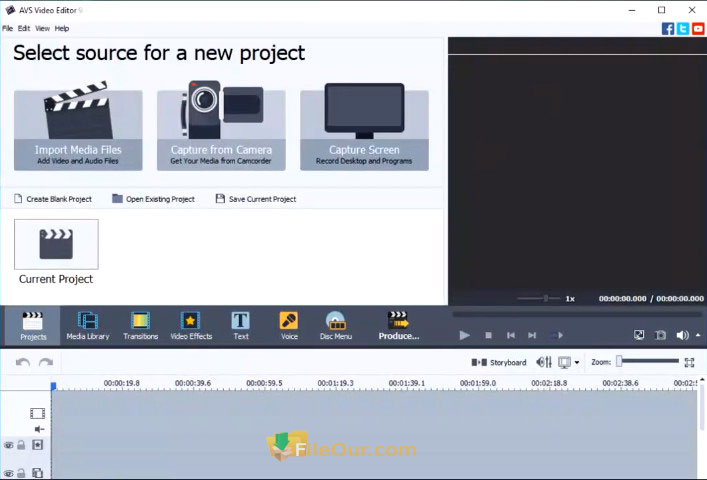This screenshot has width=707, height=480.
Task: Click the 00:00:59.5 timeline ruler mark
Action: (264, 383)
